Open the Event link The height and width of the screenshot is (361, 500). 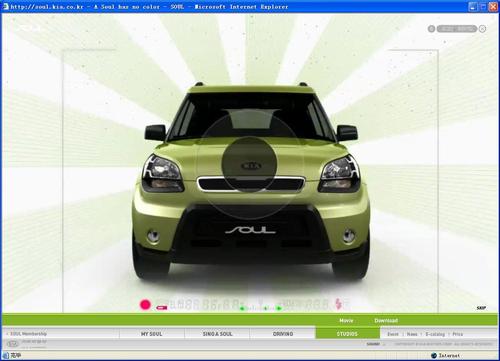393,334
